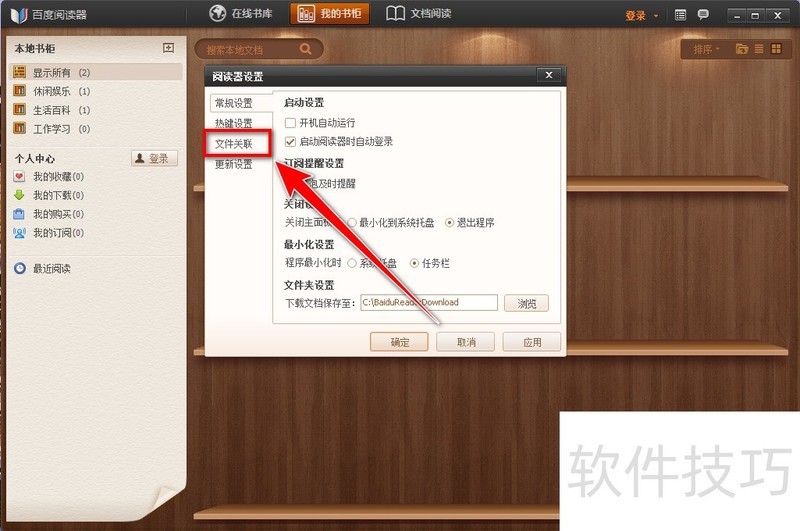Open 我的收藏(0) favorites
Image resolution: width=800 pixels, height=531 pixels.
click(58, 176)
